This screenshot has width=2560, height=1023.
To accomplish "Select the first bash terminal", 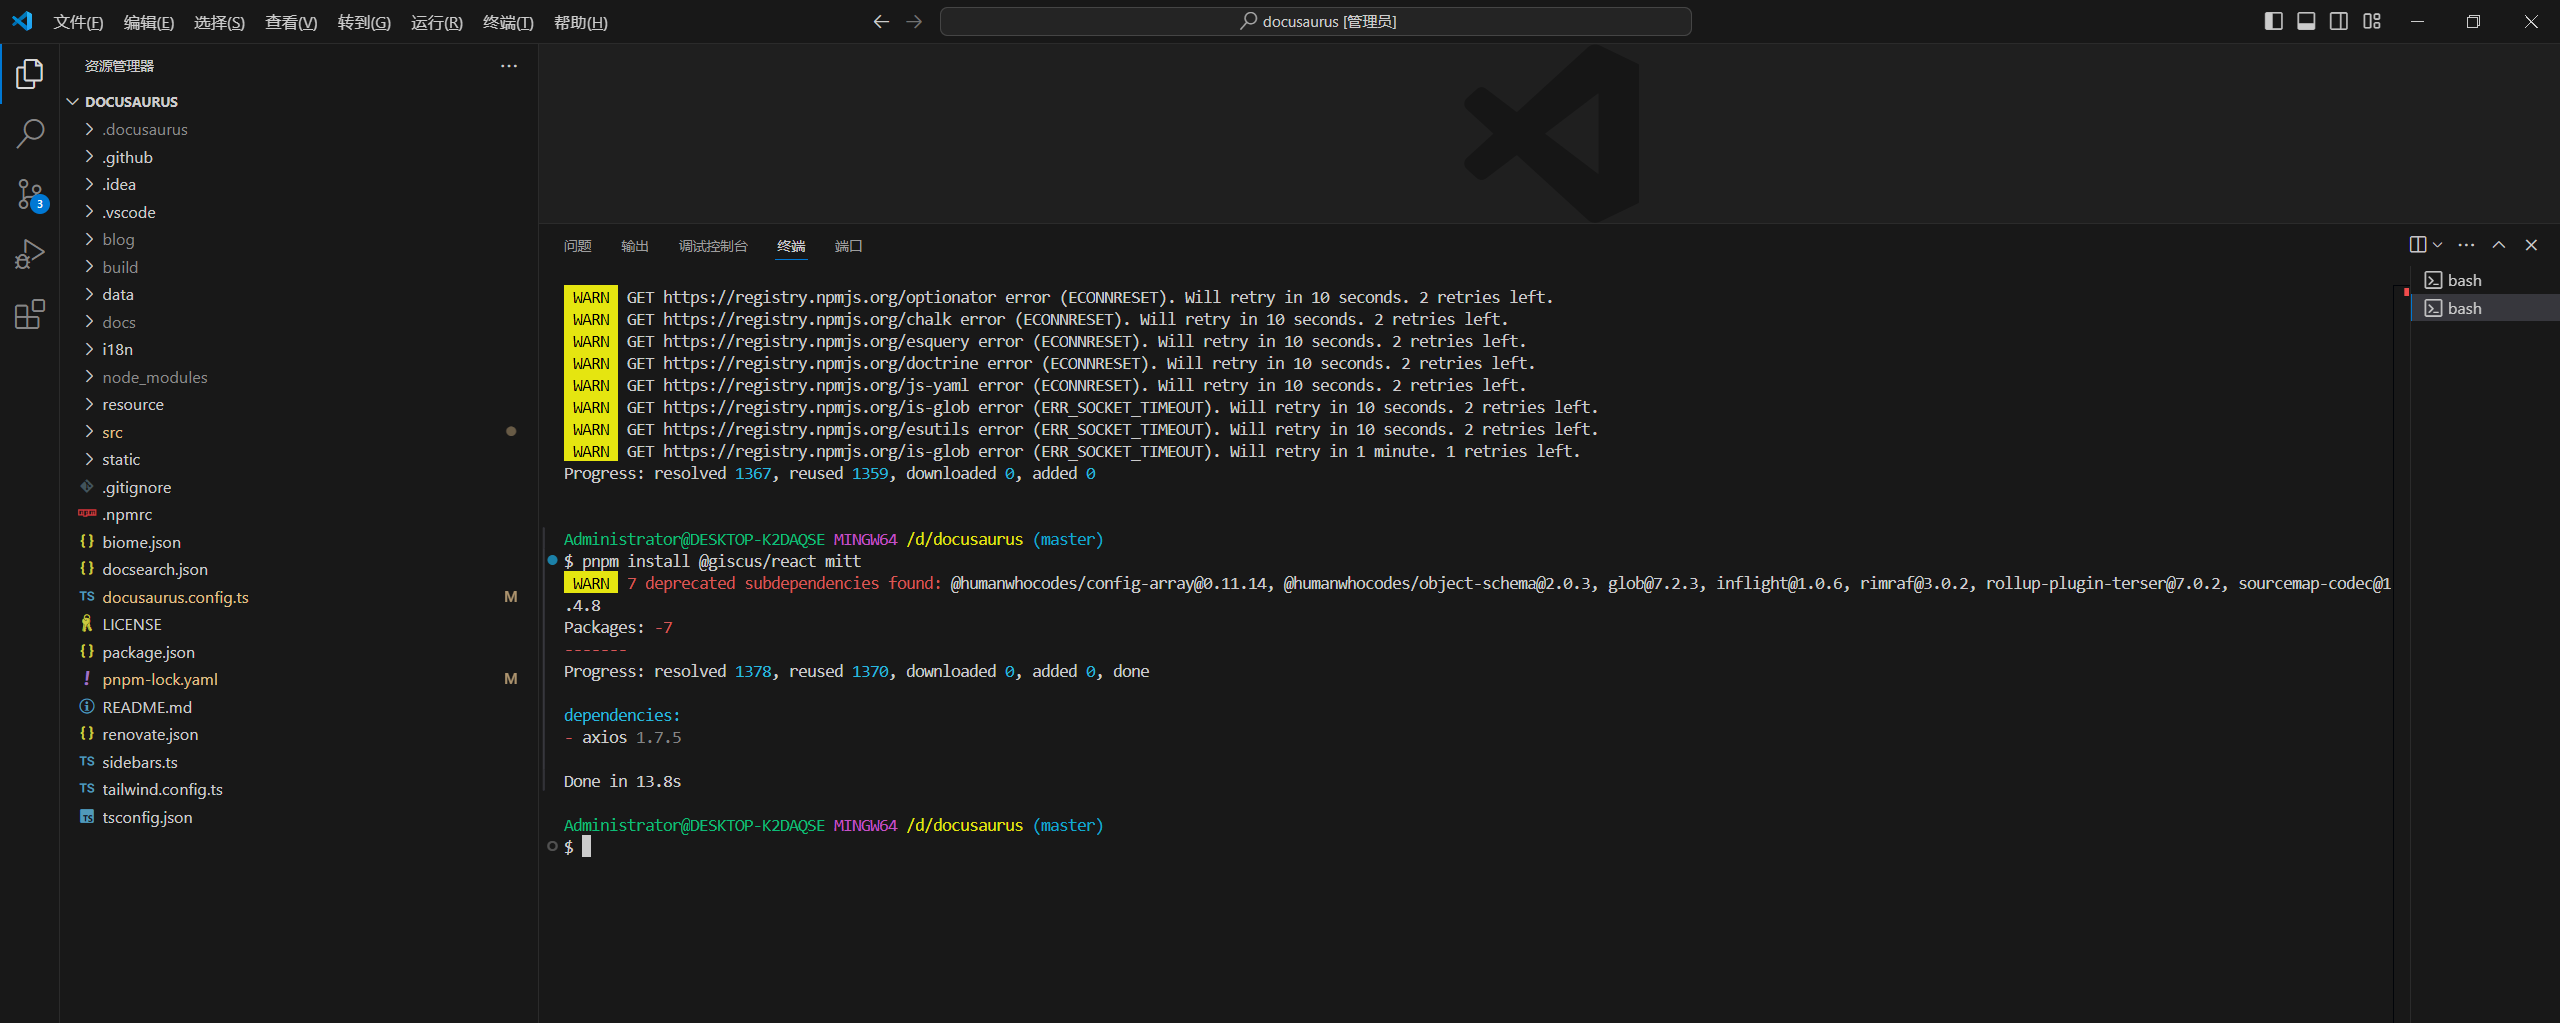I will pos(2484,280).
